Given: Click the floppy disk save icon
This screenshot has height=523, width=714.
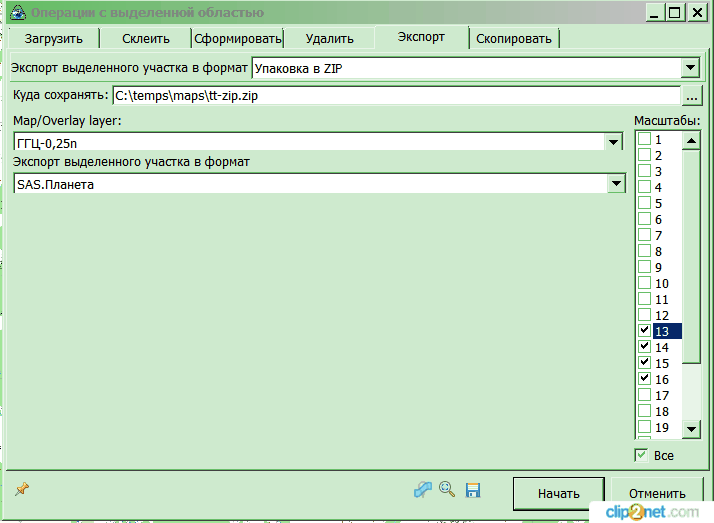Looking at the screenshot, I should 473,490.
